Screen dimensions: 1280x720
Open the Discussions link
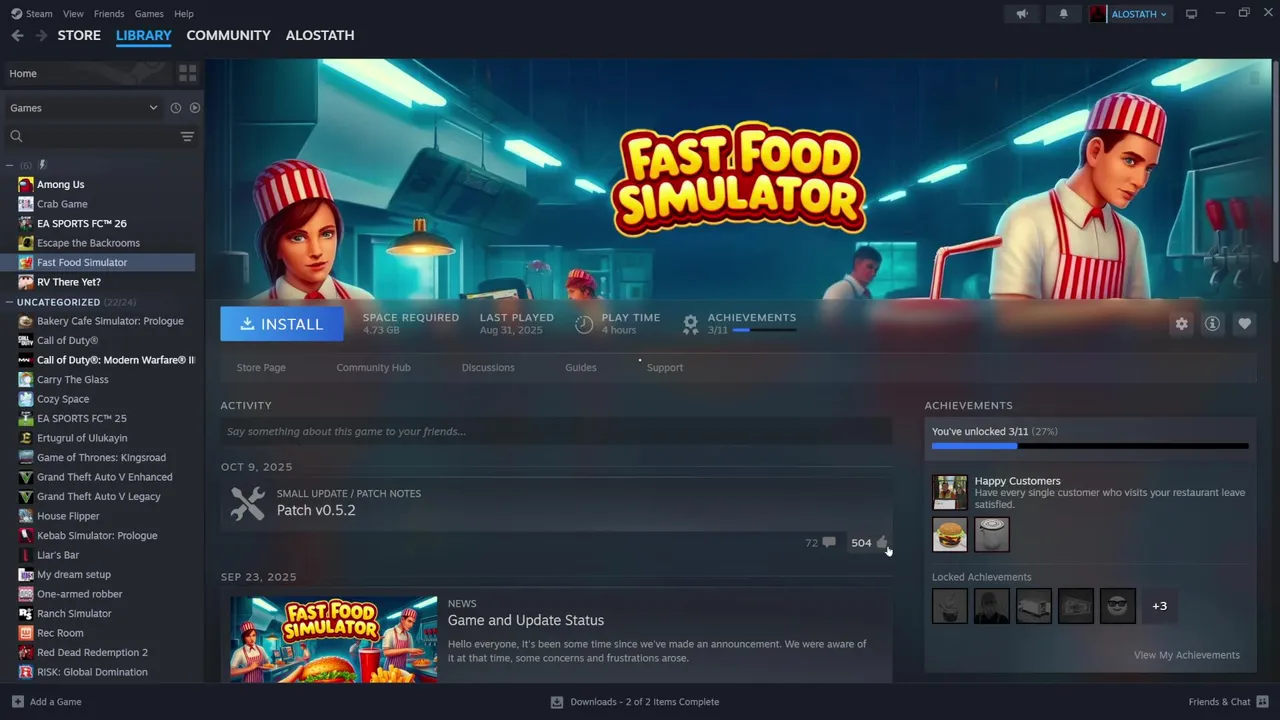tap(488, 368)
